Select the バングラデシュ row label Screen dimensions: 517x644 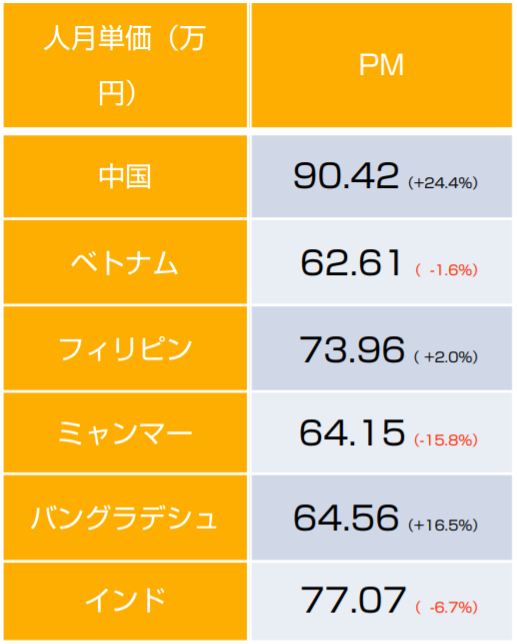click(125, 518)
